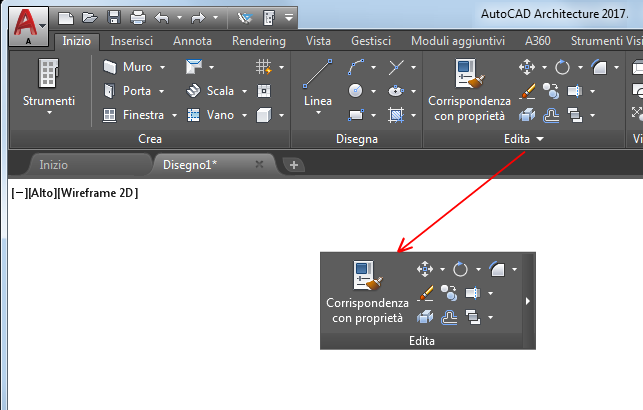Select the Porta door tool

(127, 91)
